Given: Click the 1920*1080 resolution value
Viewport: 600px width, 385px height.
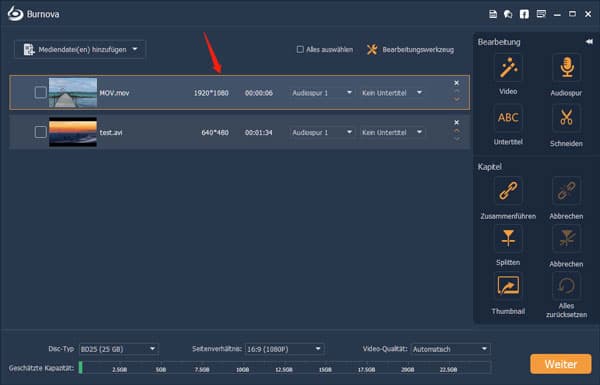Looking at the screenshot, I should (211, 93).
